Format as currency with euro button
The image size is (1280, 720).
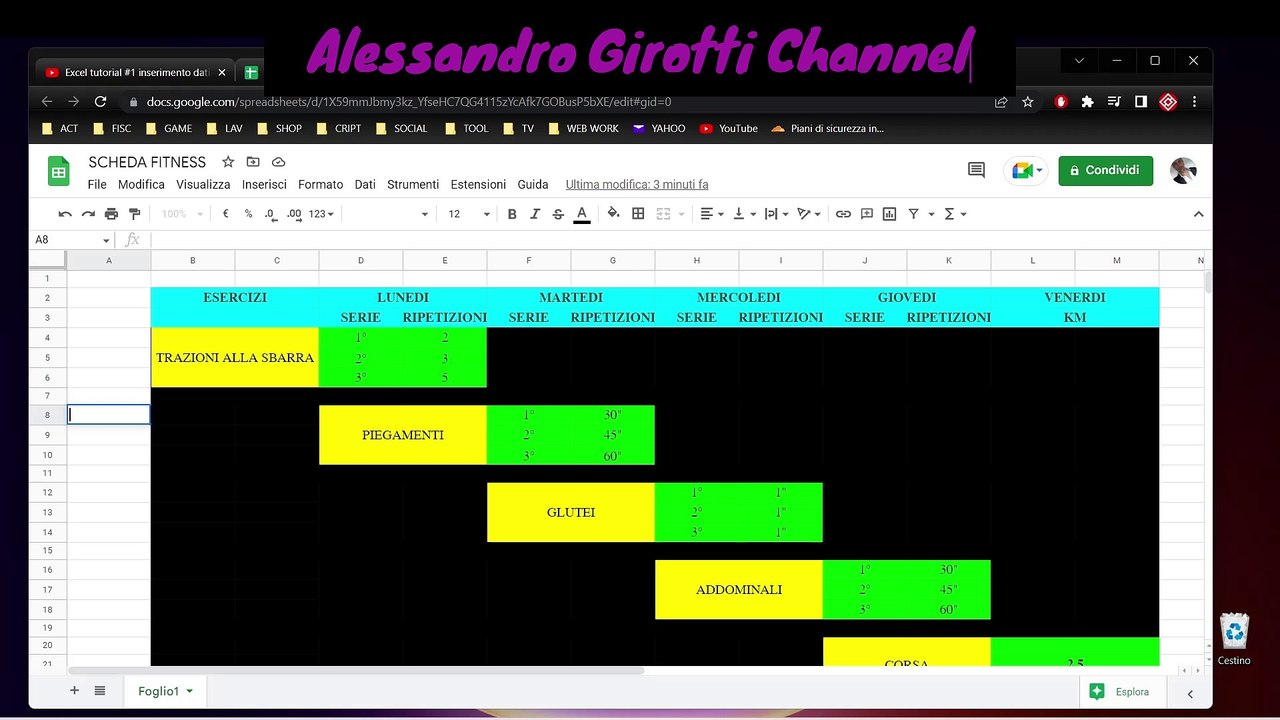tap(226, 214)
